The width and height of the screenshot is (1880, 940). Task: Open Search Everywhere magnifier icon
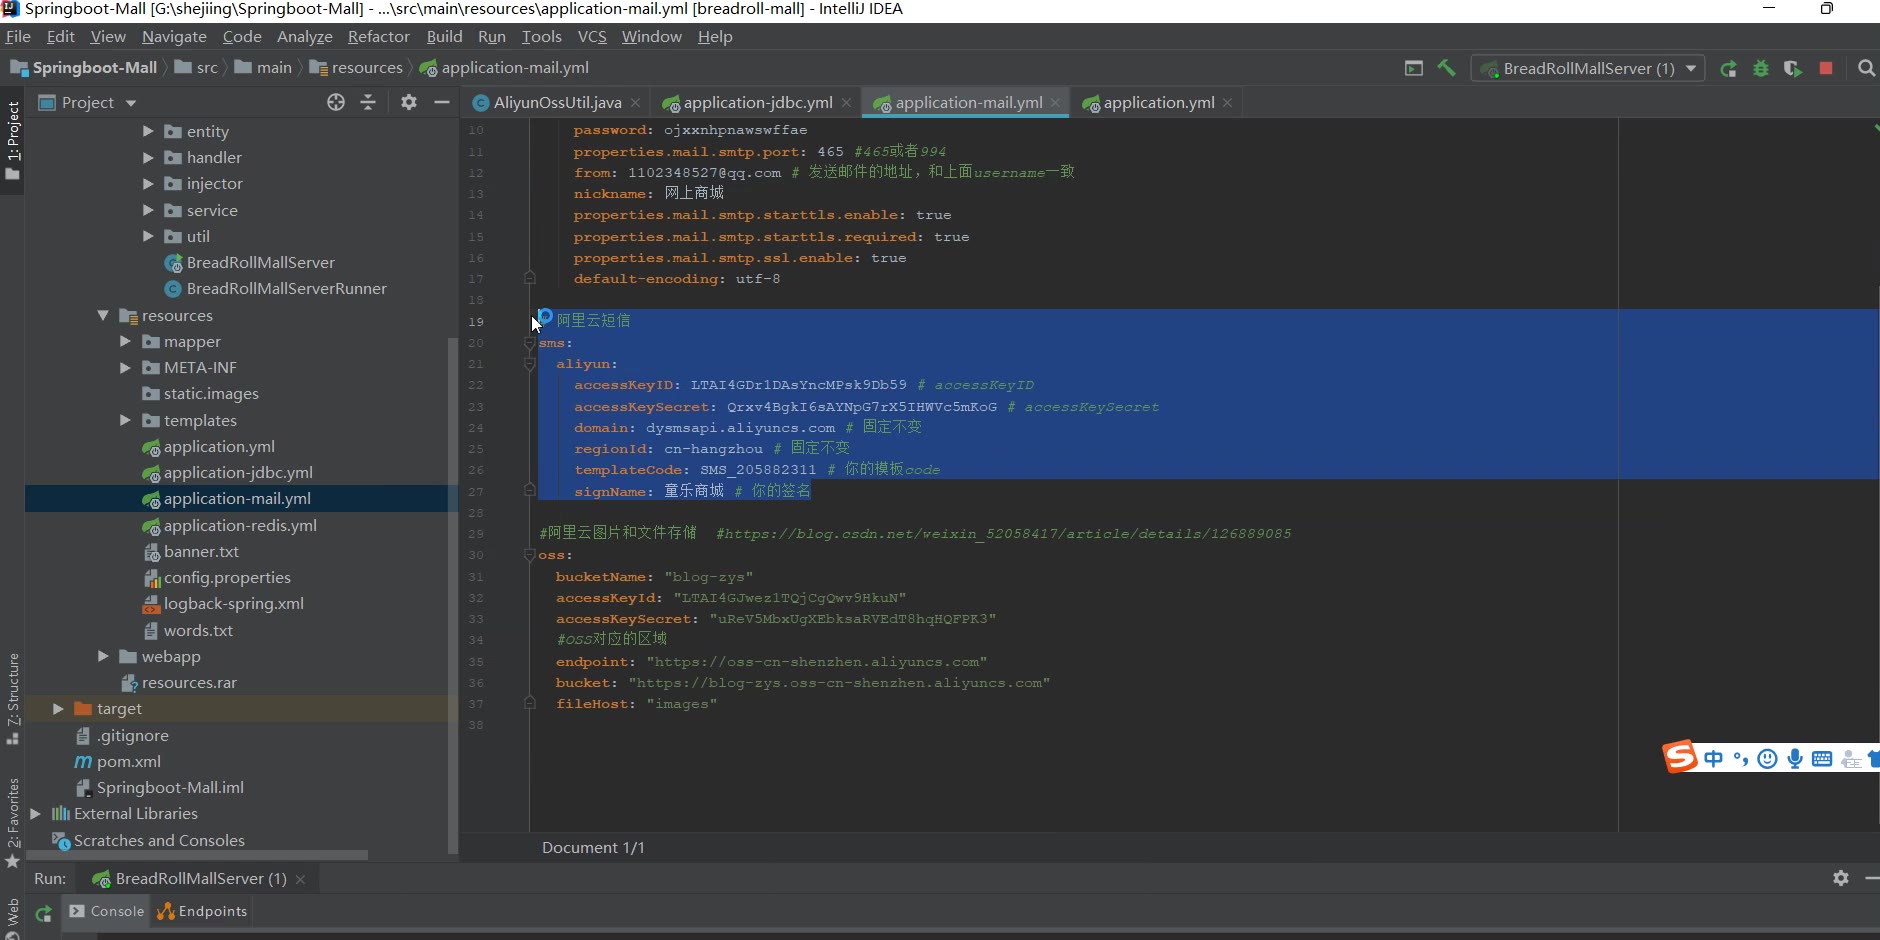point(1866,68)
